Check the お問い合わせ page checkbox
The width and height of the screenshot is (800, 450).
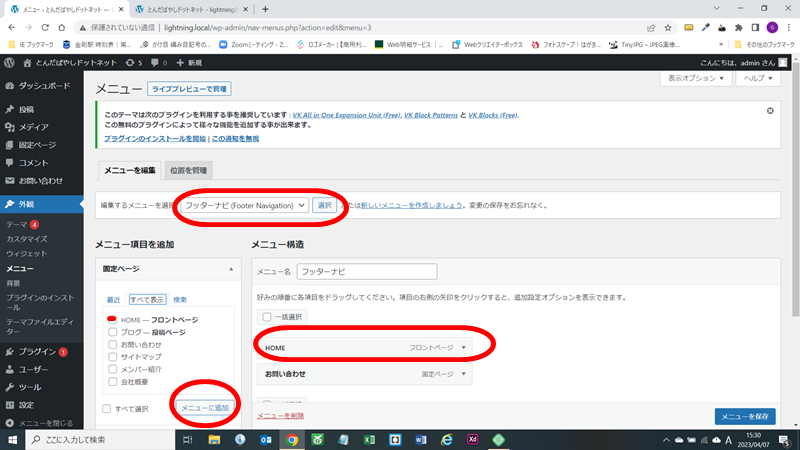(x=112, y=344)
